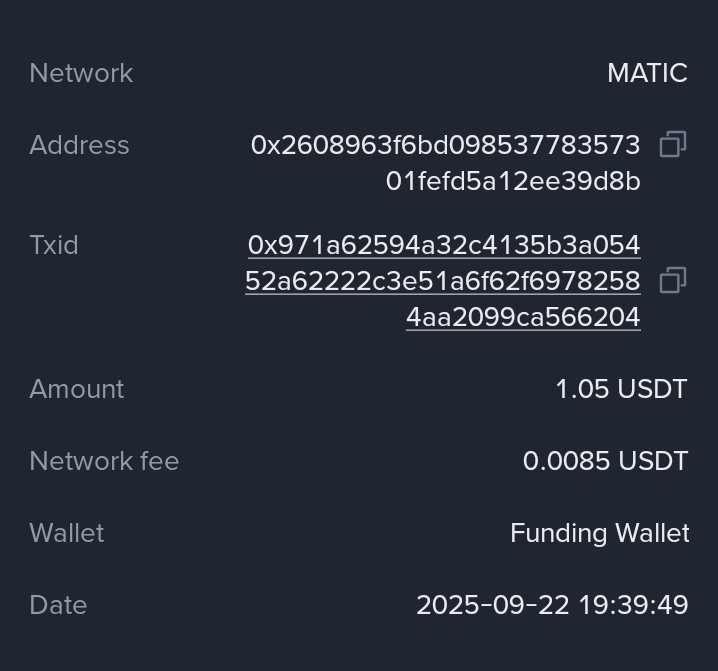
Task: Select the 1.05 USDT amount
Action: click(x=621, y=389)
